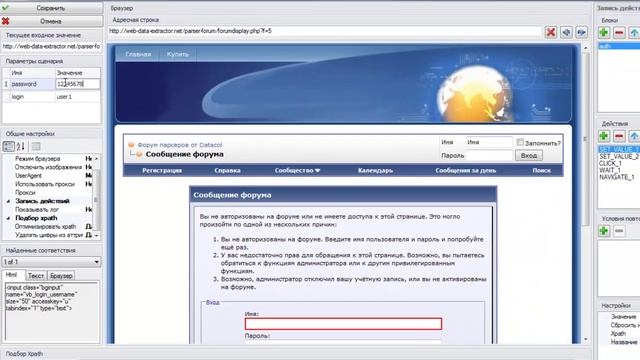Add a new block with green plus in Блоки

coord(604,32)
